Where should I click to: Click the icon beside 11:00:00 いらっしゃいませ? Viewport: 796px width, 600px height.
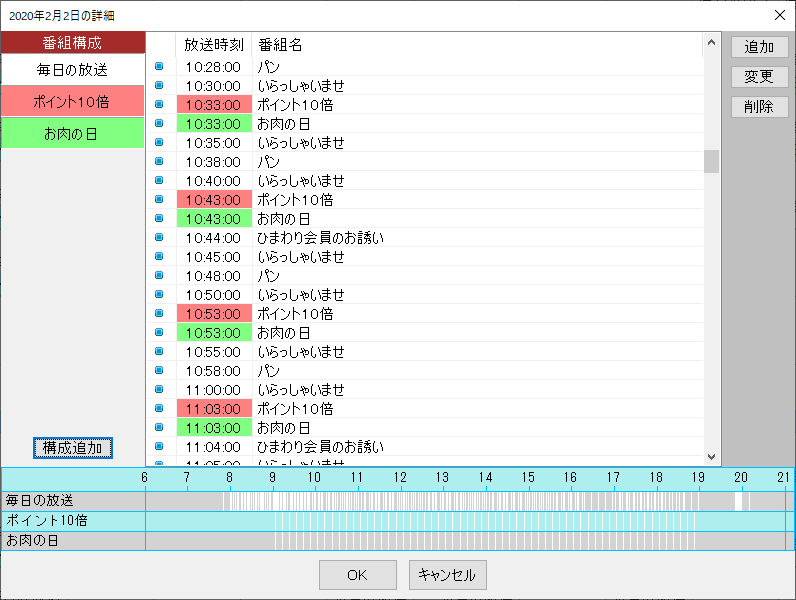click(158, 390)
